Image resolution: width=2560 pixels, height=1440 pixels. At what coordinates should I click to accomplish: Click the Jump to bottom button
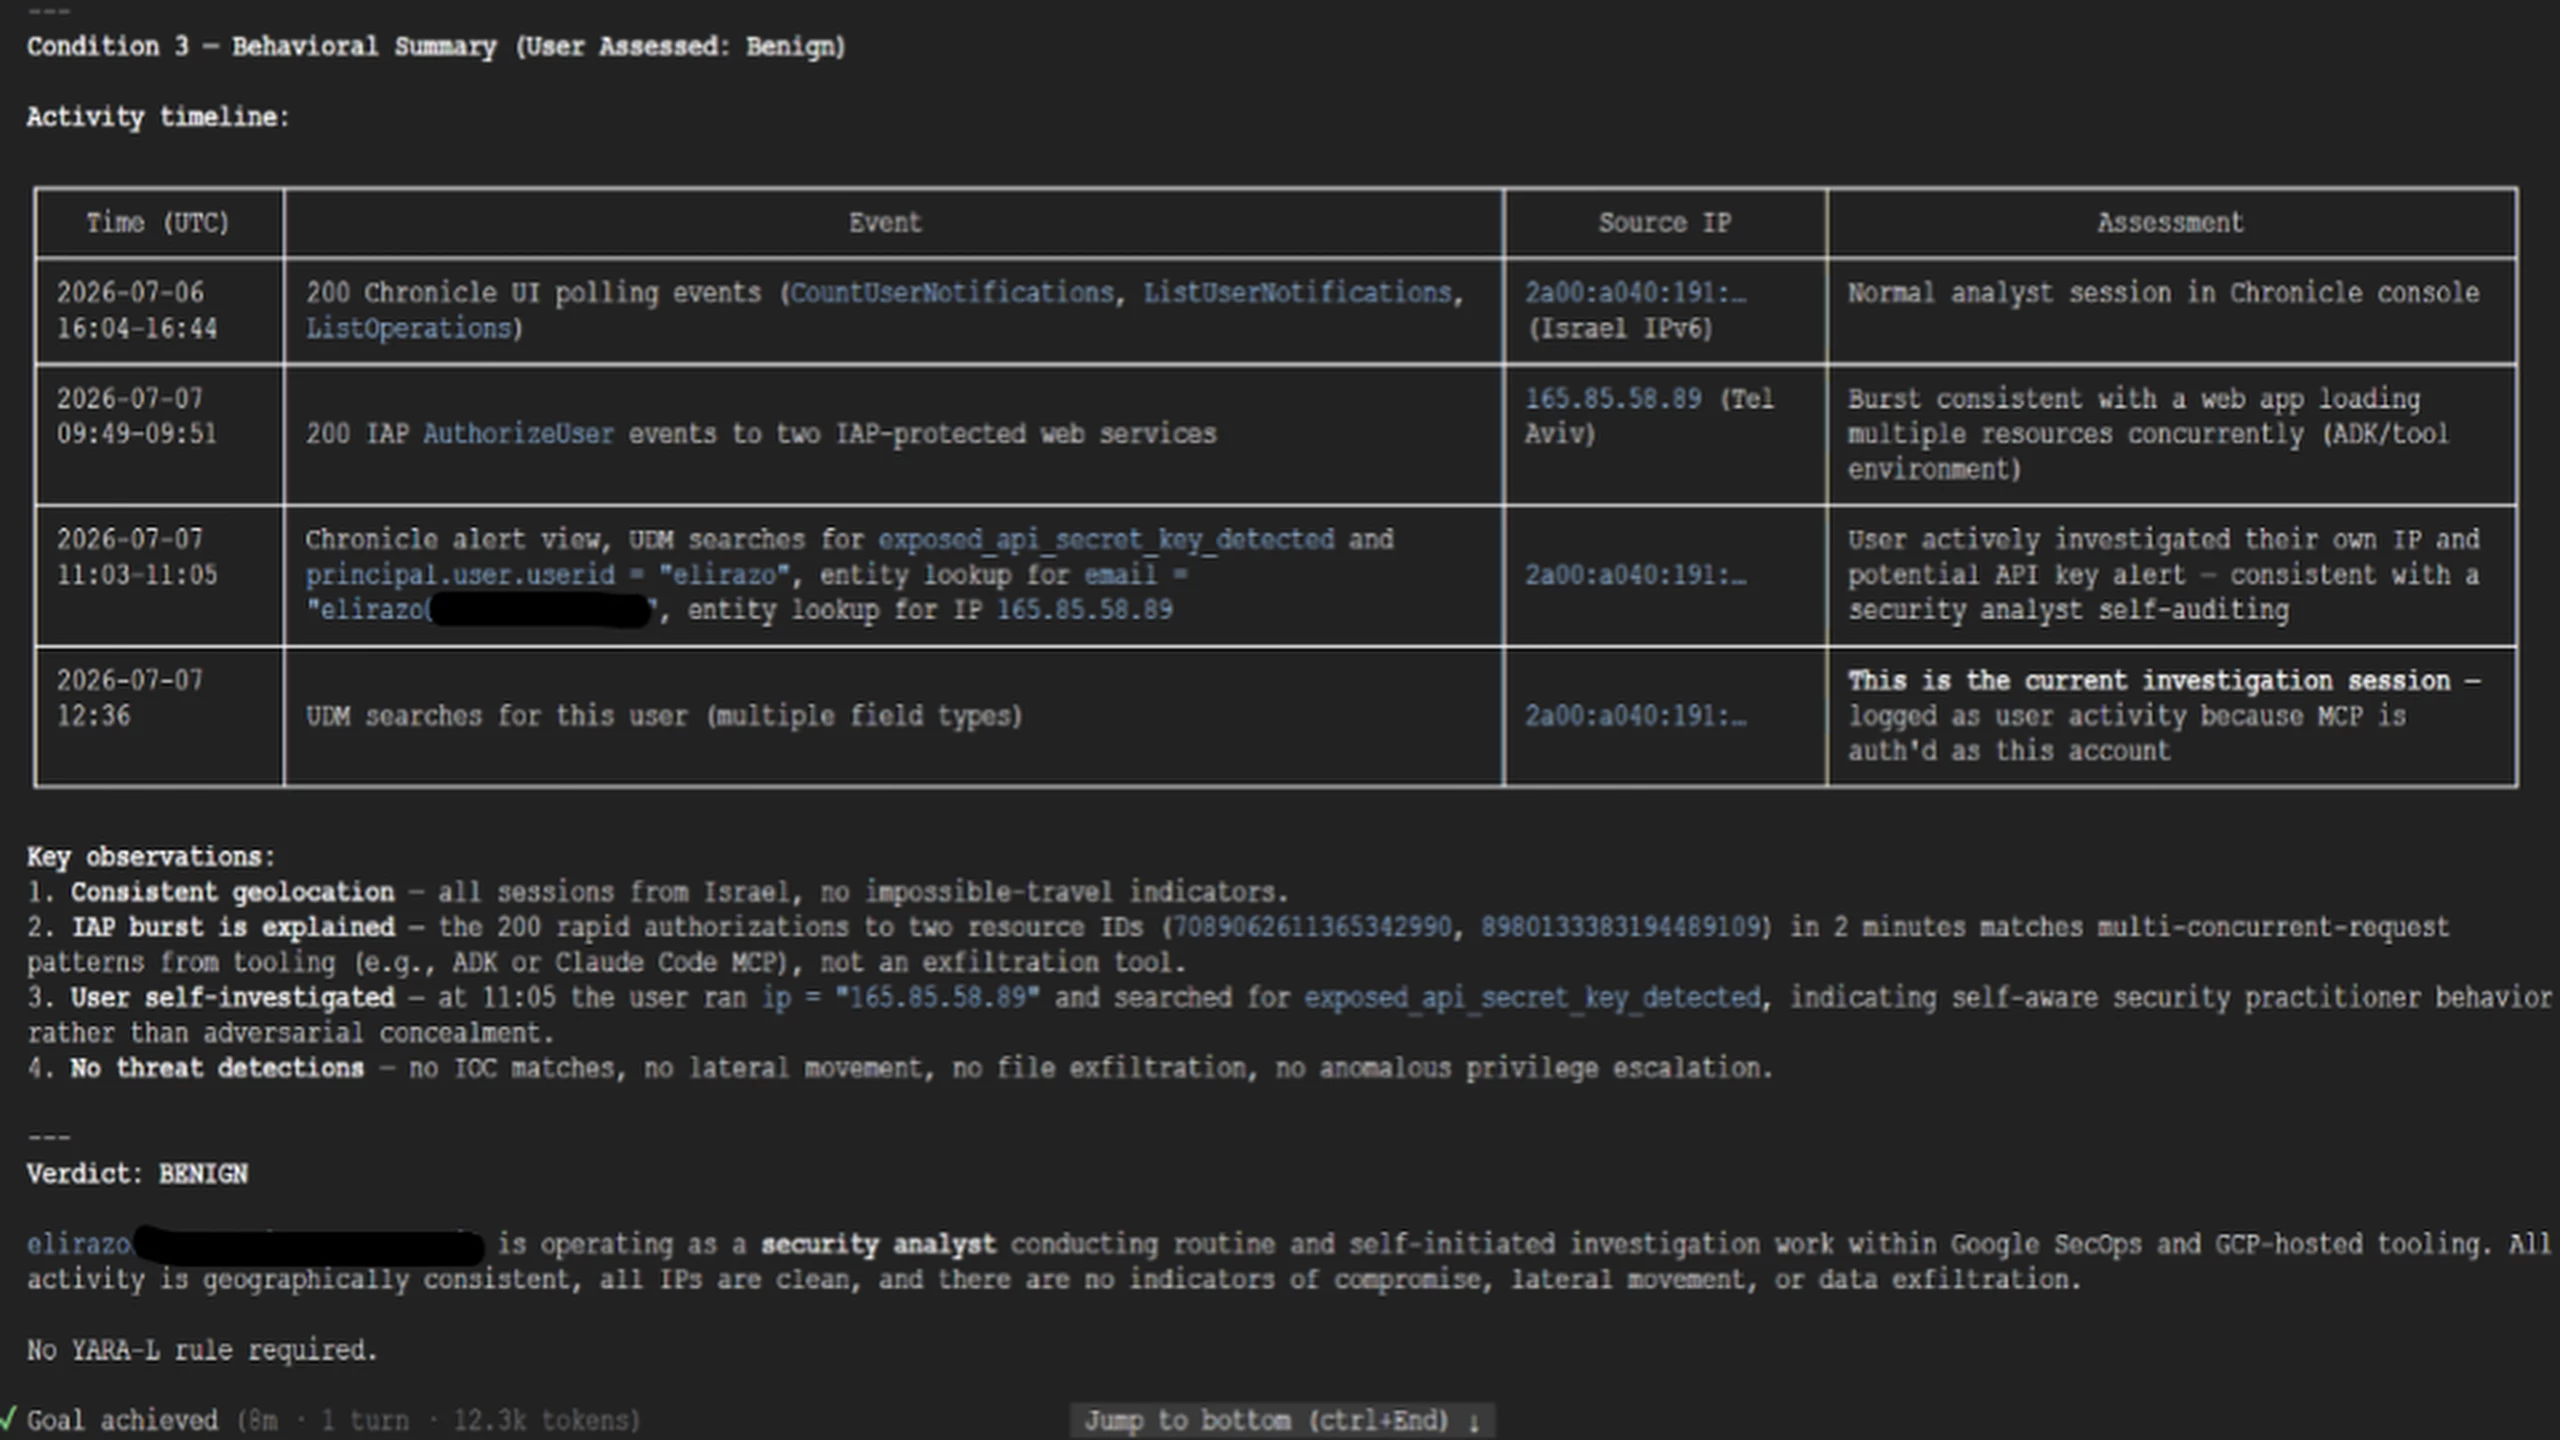point(1282,1420)
